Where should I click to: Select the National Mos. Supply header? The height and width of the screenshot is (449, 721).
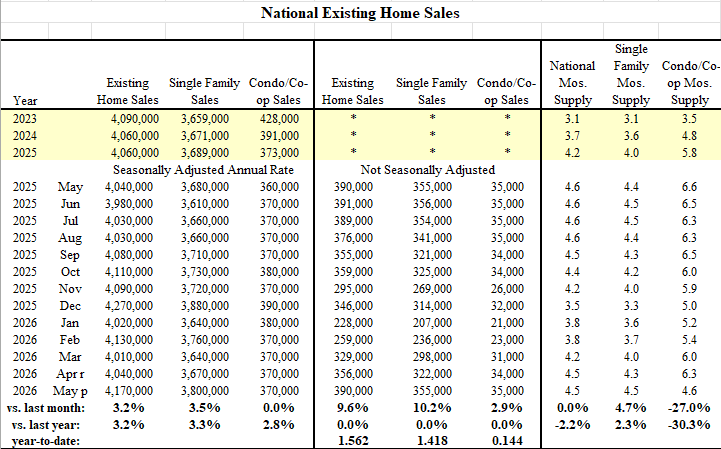[572, 83]
